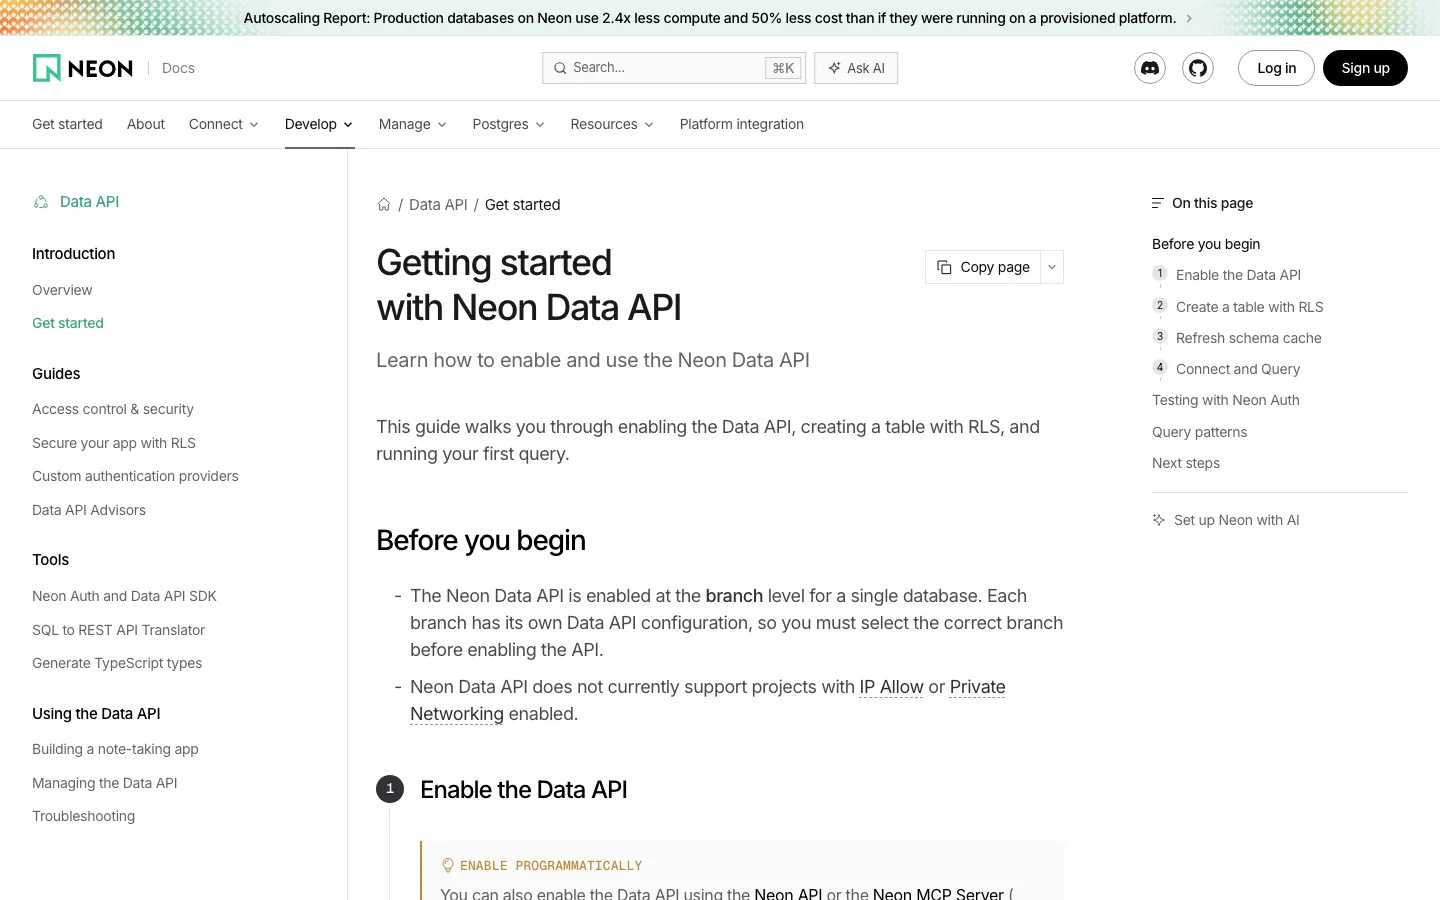Open Platform integration nav item

pyautogui.click(x=742, y=124)
